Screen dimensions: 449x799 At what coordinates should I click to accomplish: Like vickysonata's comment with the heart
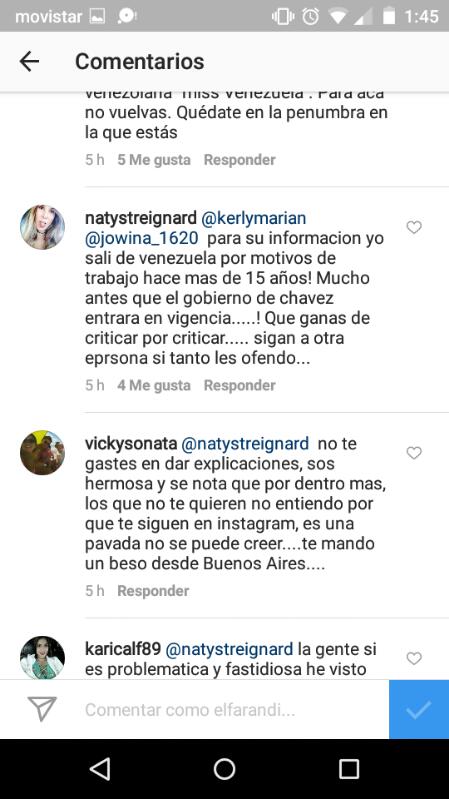(414, 452)
